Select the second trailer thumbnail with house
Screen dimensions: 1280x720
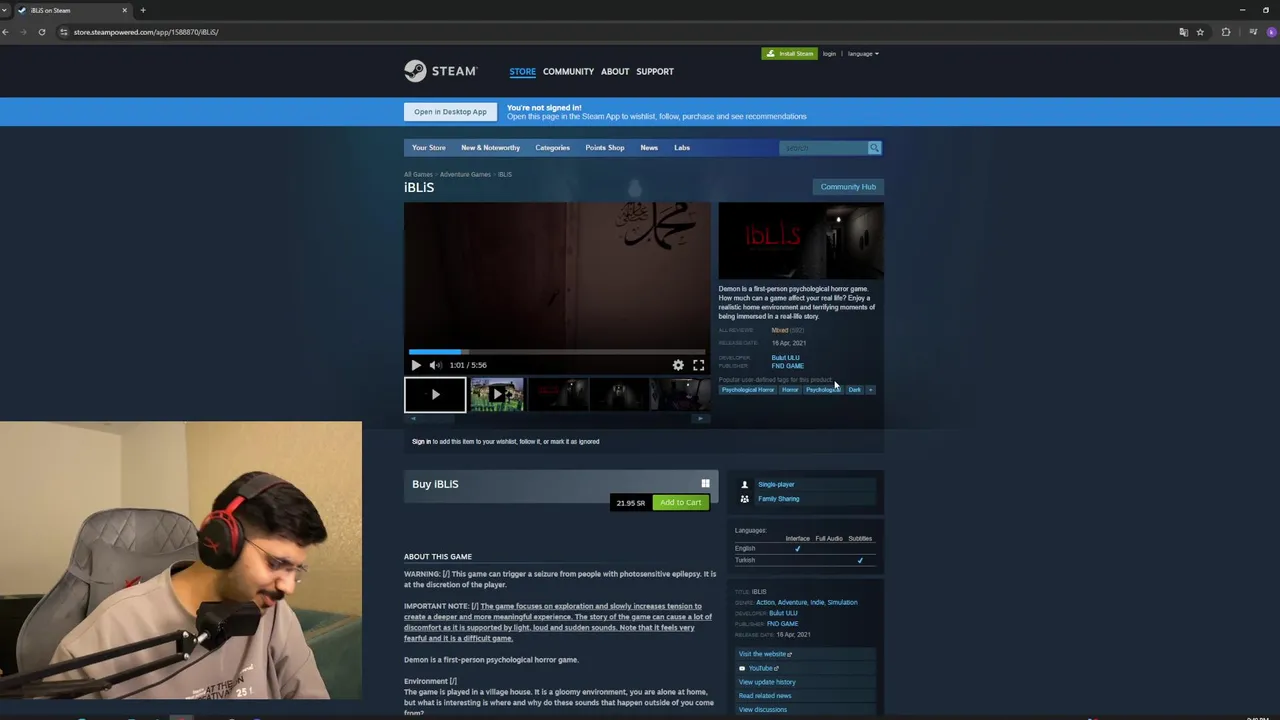(x=497, y=394)
